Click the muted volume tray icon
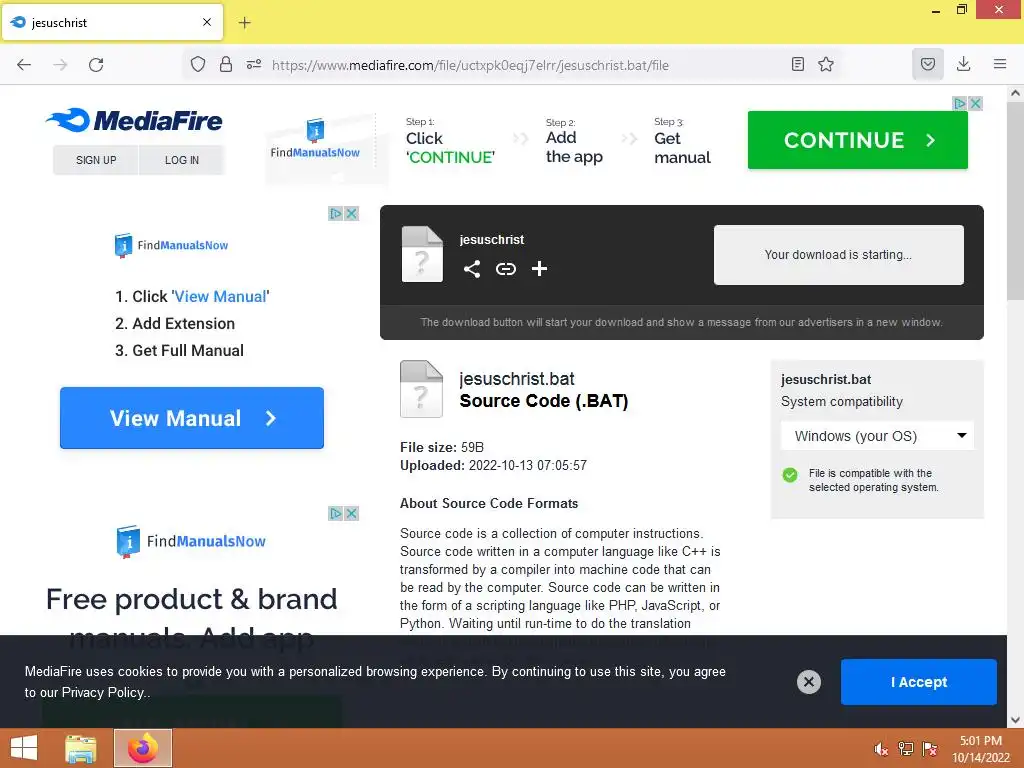This screenshot has height=768, width=1024. pyautogui.click(x=881, y=749)
